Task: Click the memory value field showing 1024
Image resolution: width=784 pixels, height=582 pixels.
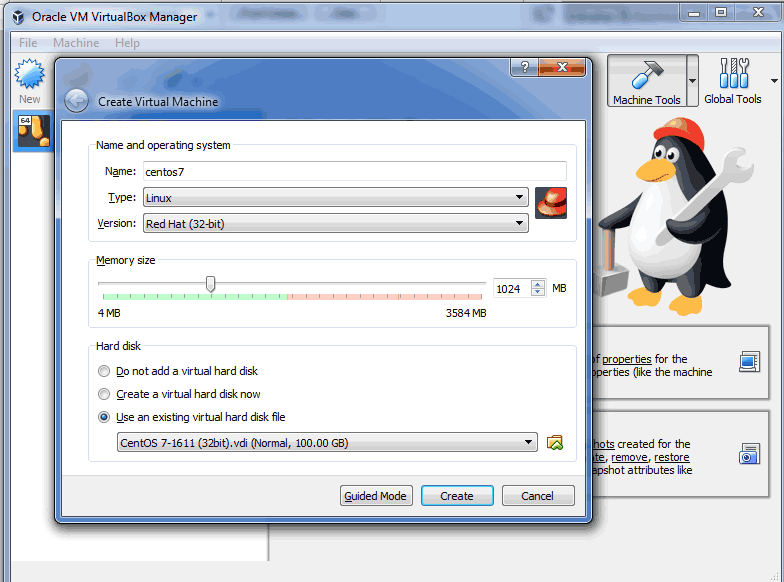Action: pos(512,288)
